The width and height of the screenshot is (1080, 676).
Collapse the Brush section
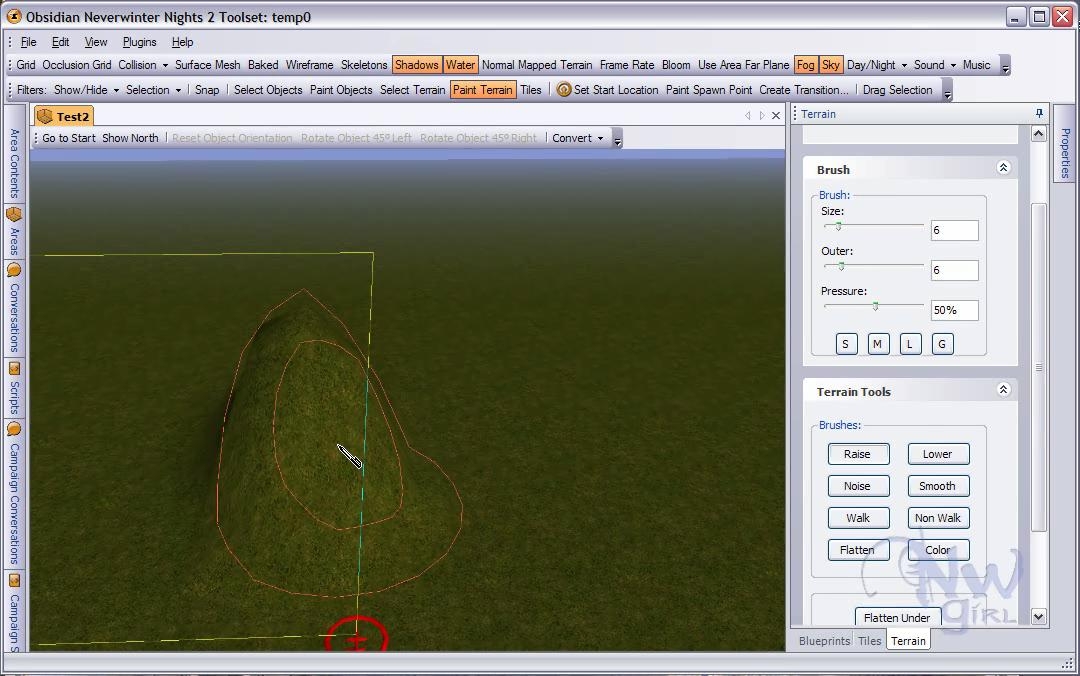click(1003, 168)
